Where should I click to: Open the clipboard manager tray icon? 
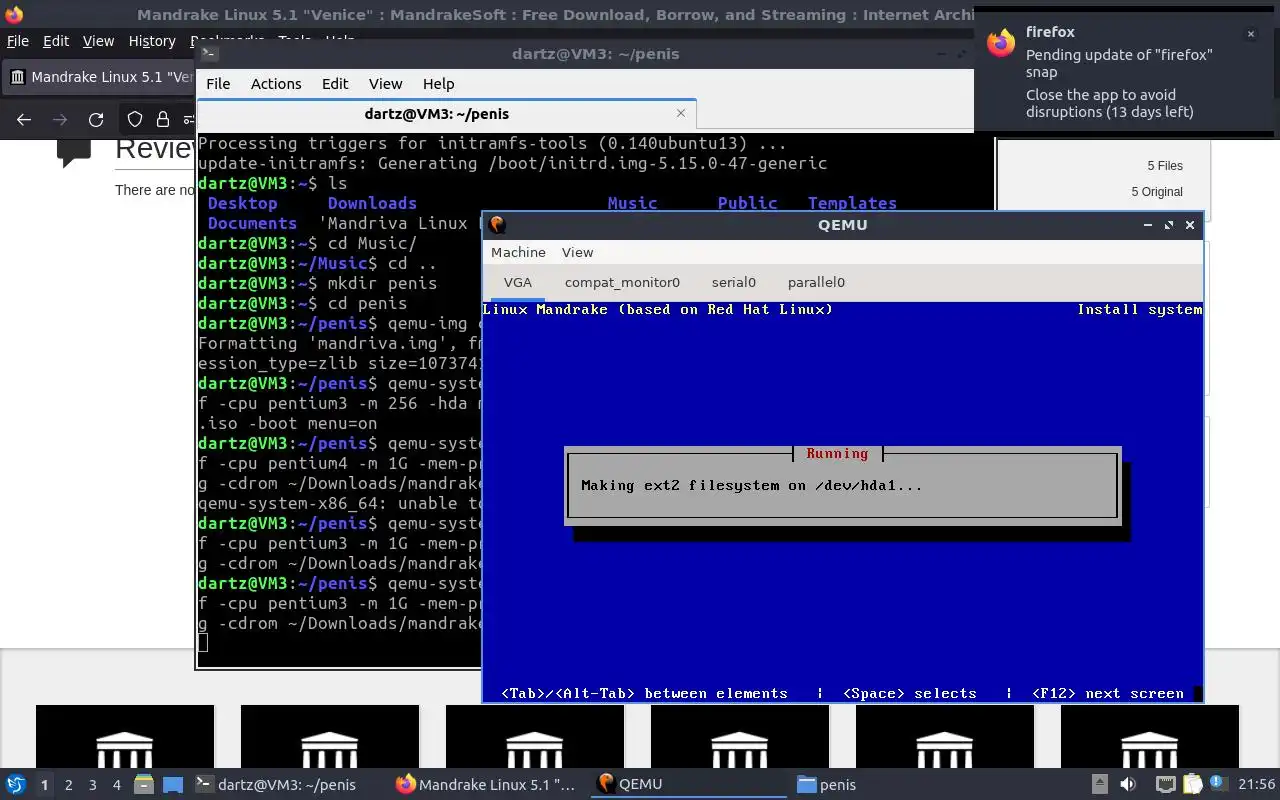click(1192, 785)
